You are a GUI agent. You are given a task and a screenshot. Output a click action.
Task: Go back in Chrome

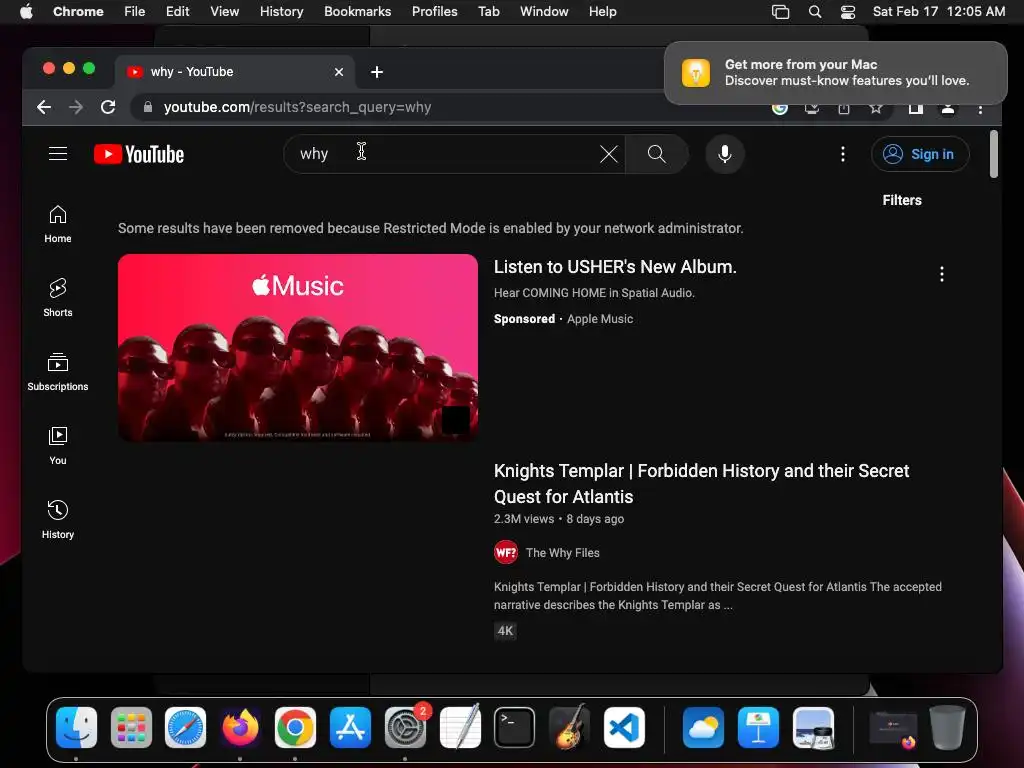(44, 107)
